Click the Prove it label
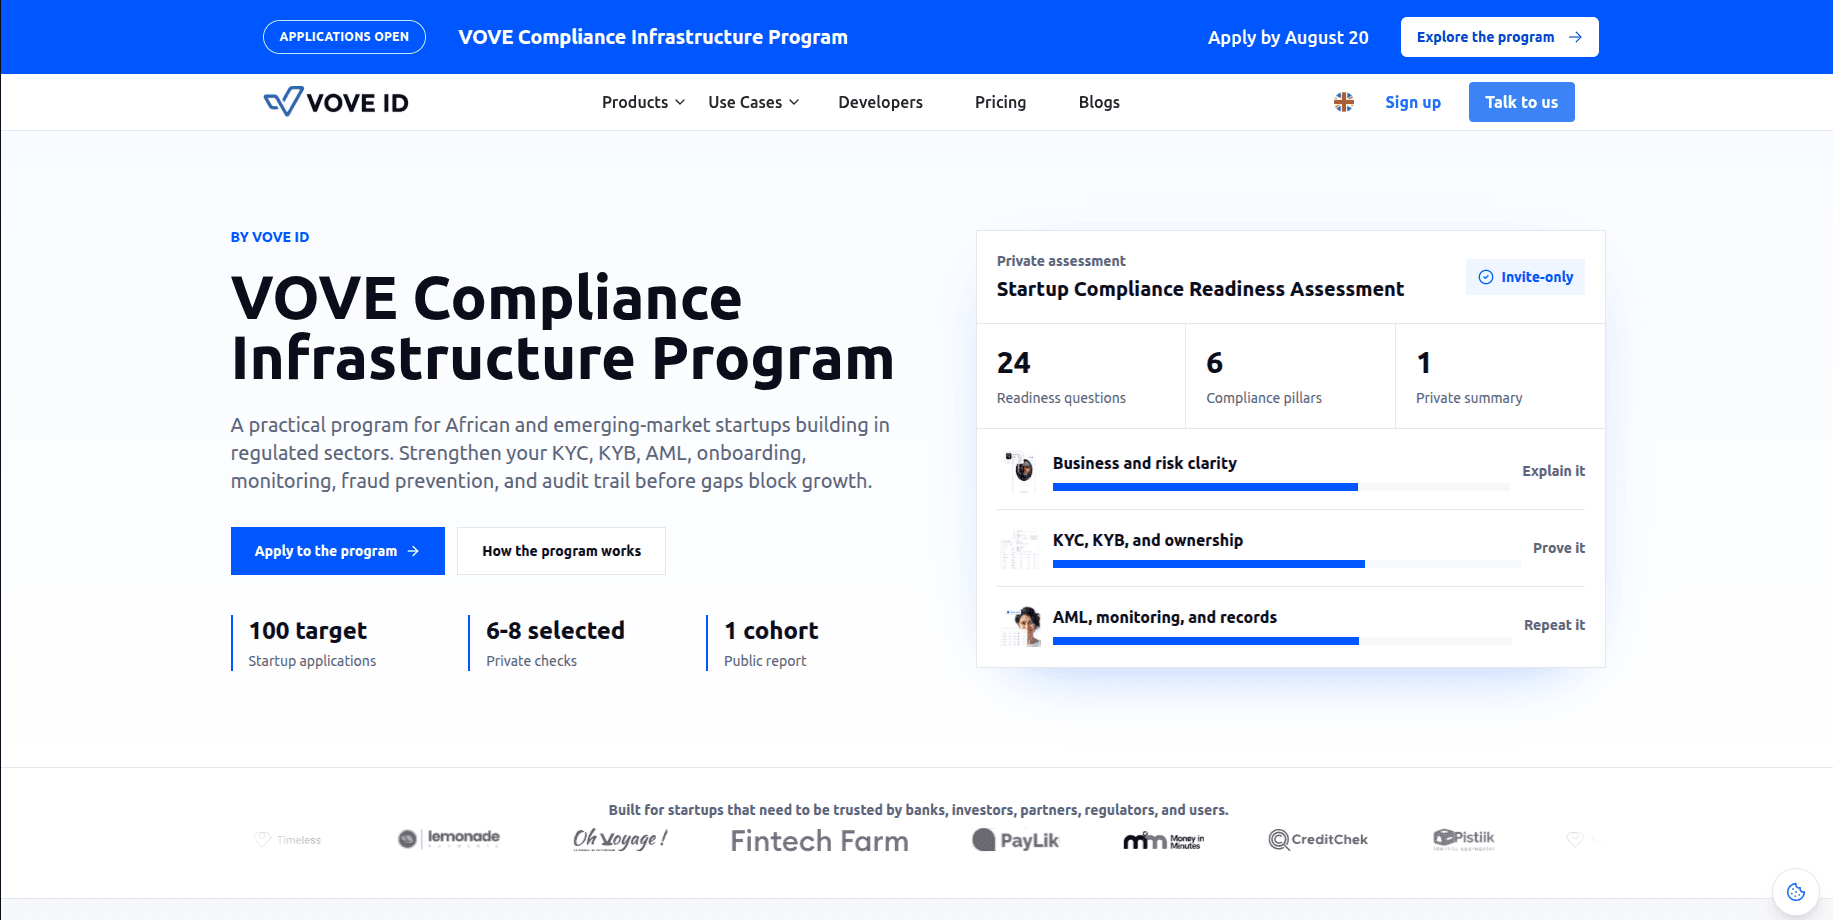This screenshot has height=920, width=1833. tap(1559, 548)
